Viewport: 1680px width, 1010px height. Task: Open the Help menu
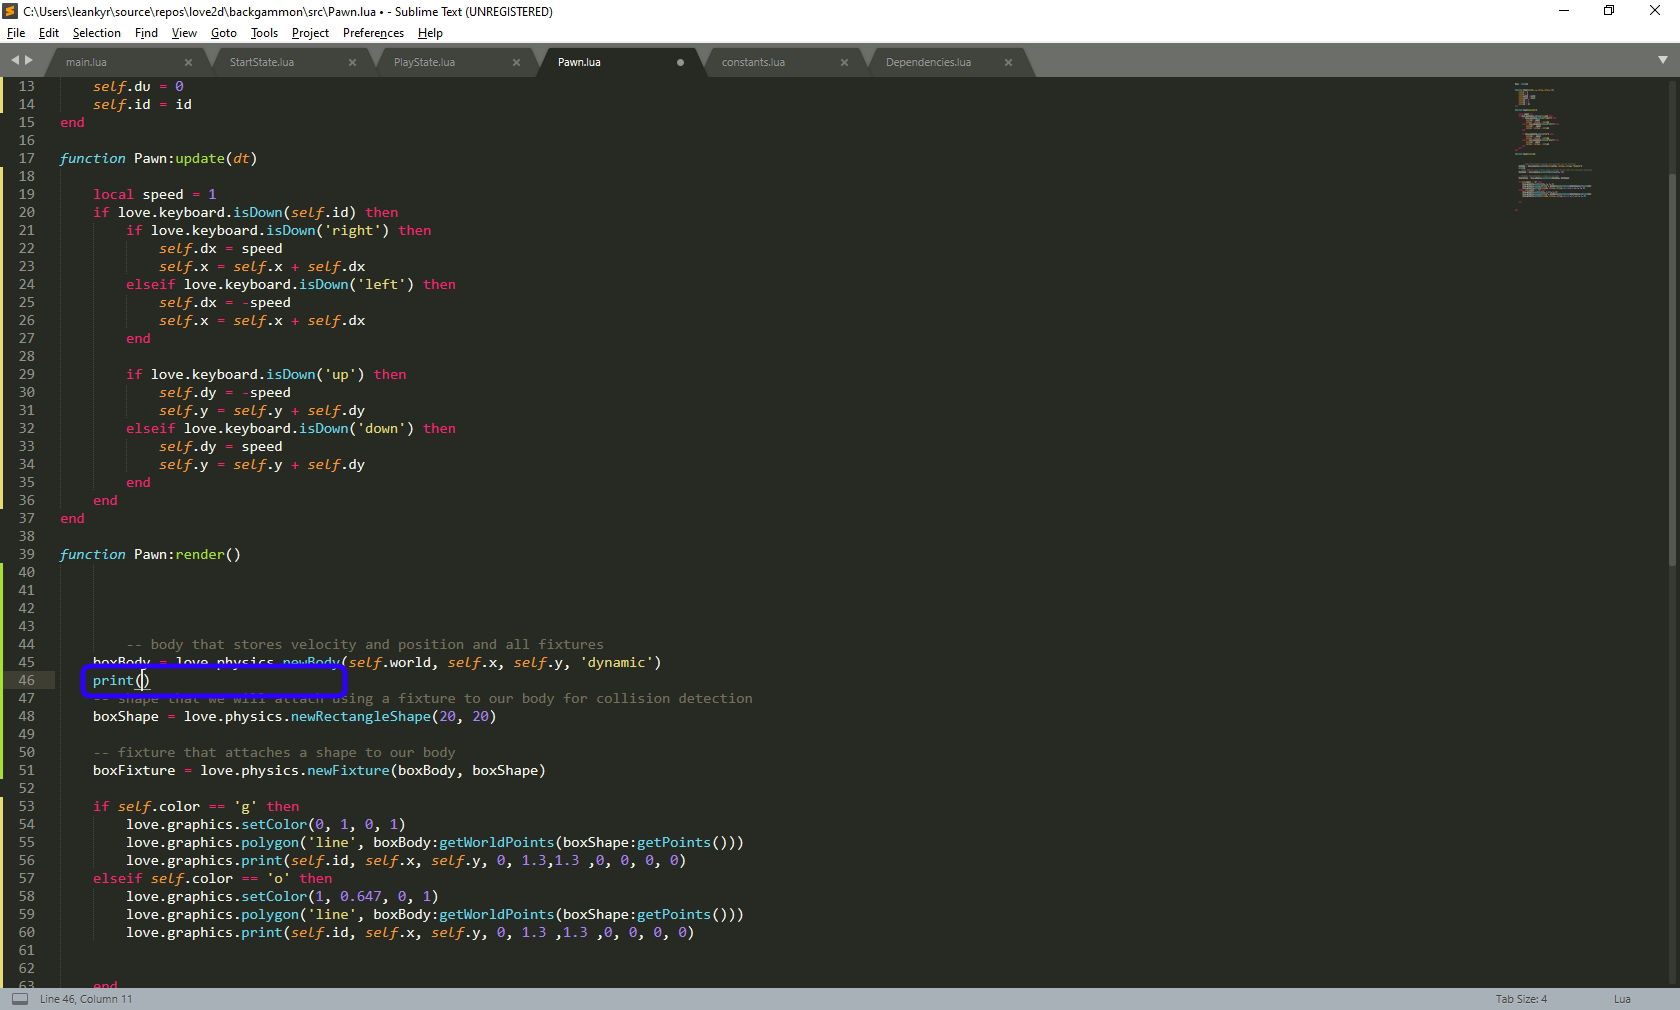(430, 33)
